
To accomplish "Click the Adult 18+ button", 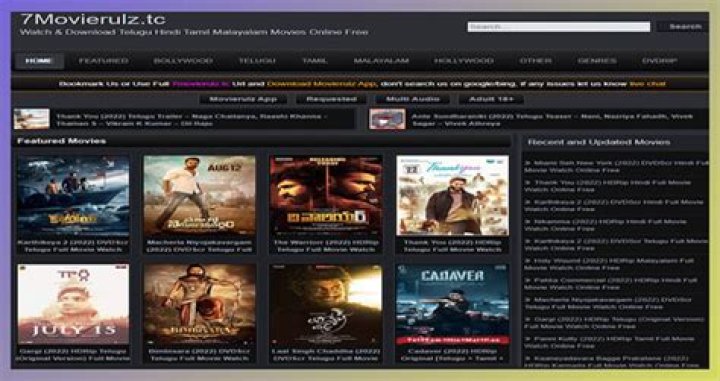I will click(491, 99).
